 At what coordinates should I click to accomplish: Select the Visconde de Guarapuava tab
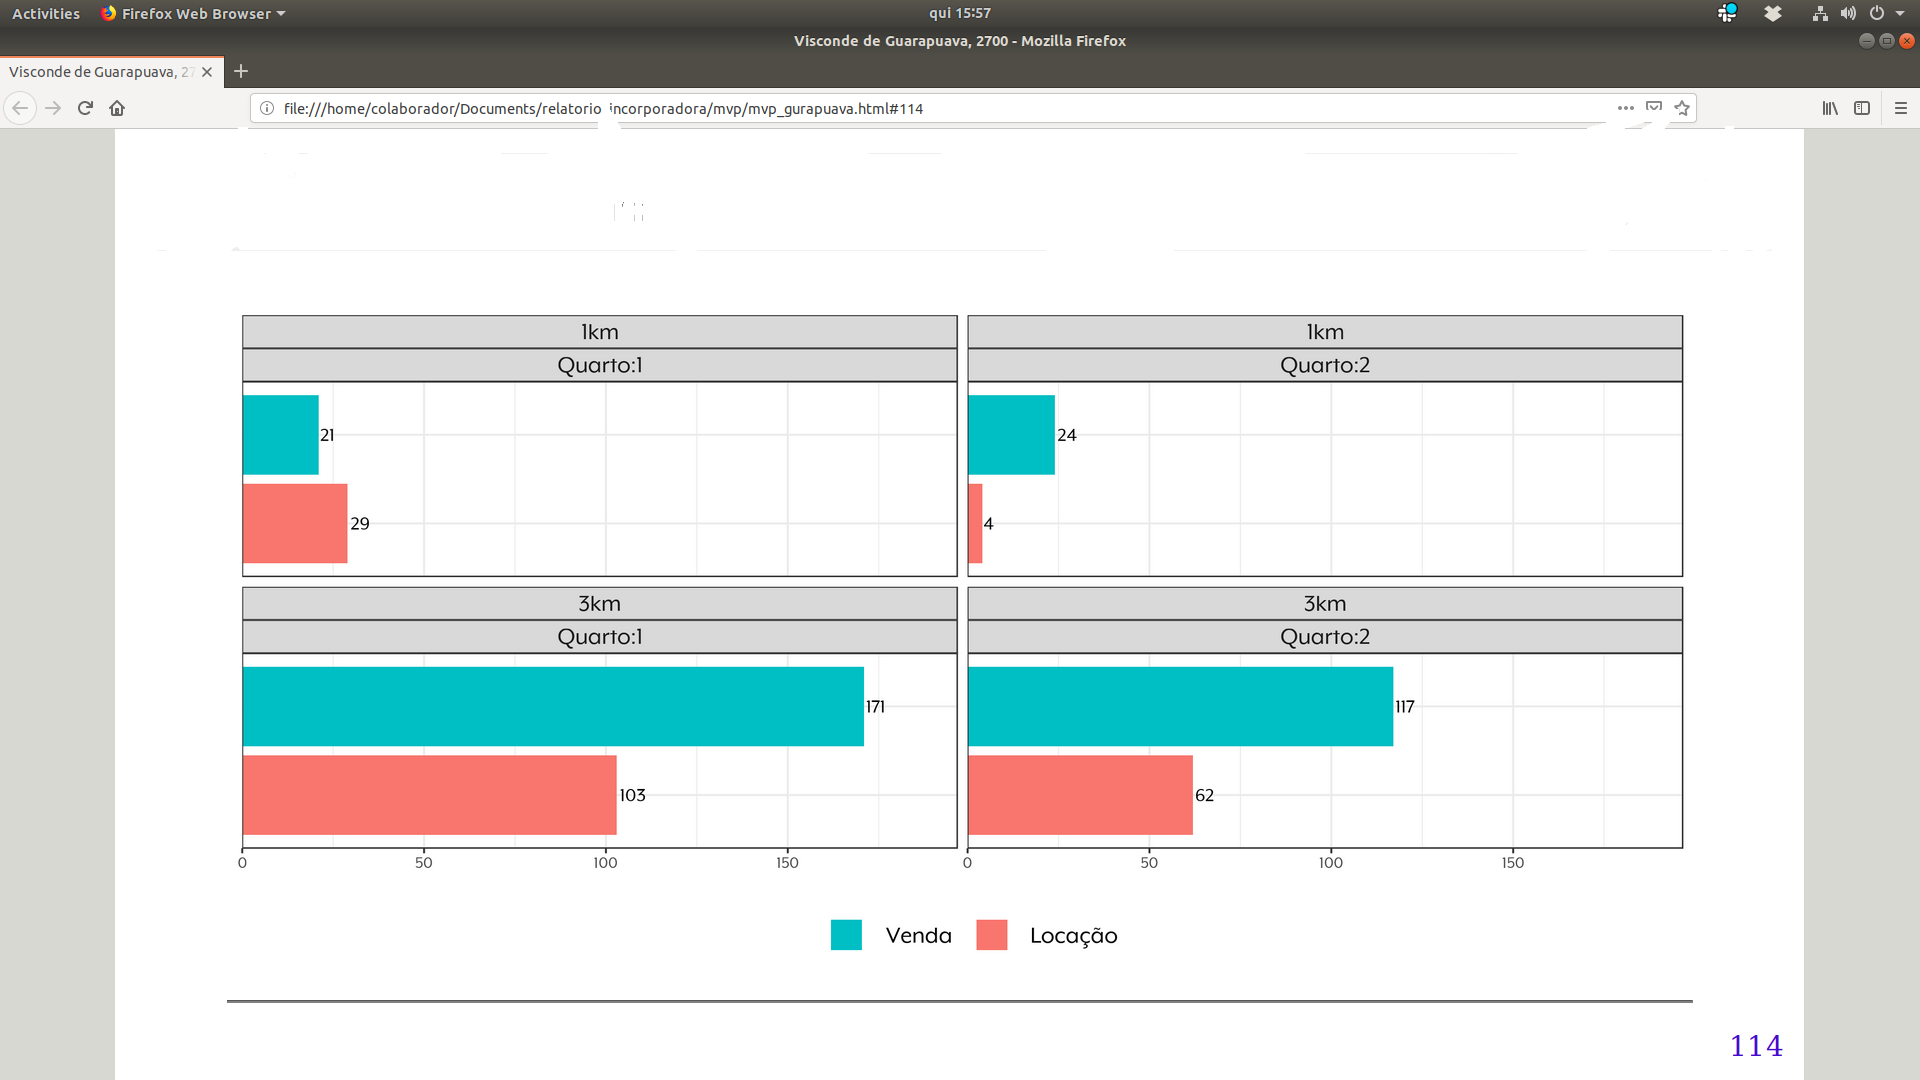[x=100, y=71]
